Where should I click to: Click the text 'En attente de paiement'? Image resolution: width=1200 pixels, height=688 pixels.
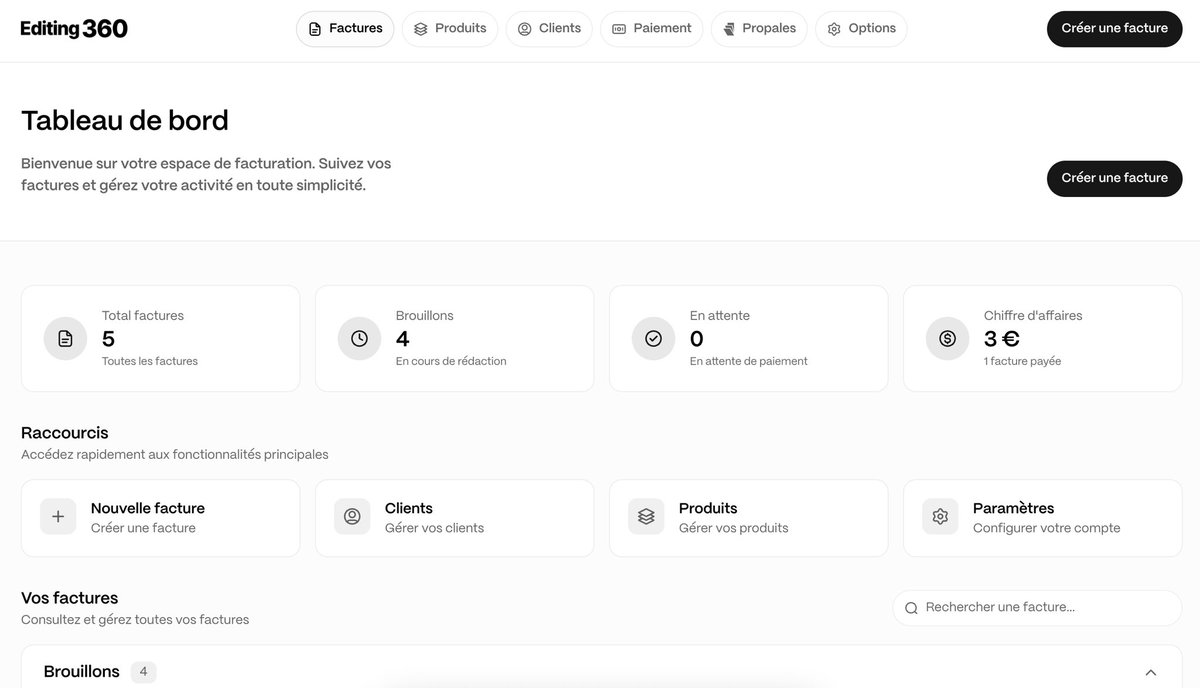[749, 361]
